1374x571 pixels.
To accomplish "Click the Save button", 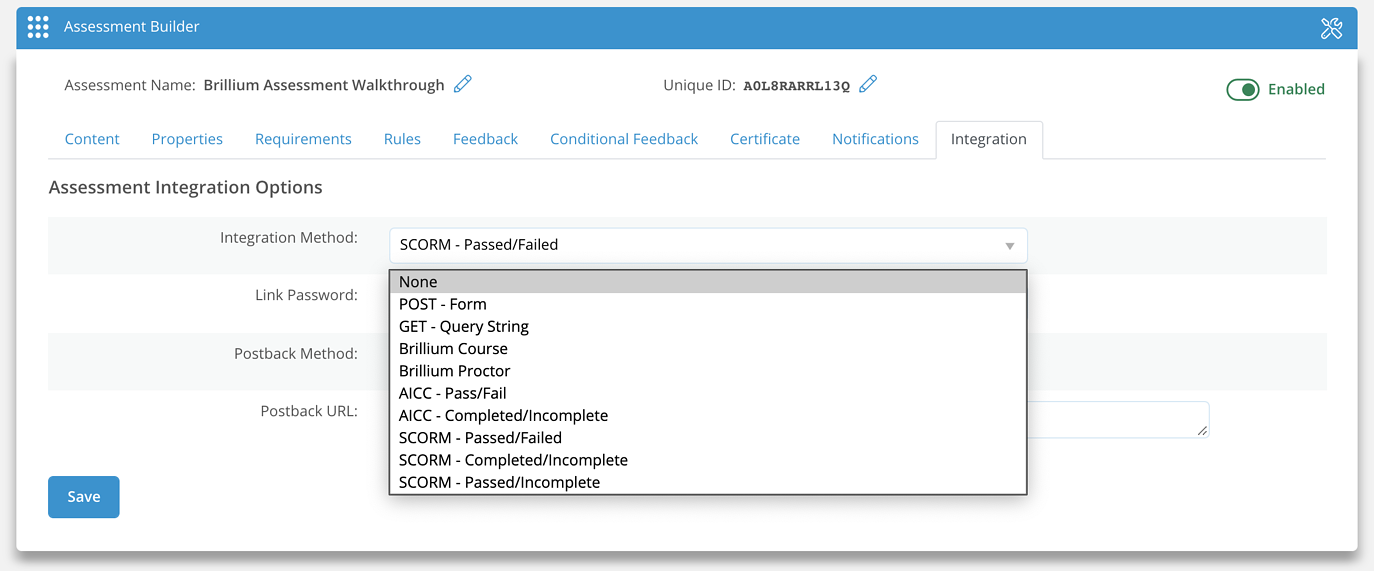I will pyautogui.click(x=84, y=497).
